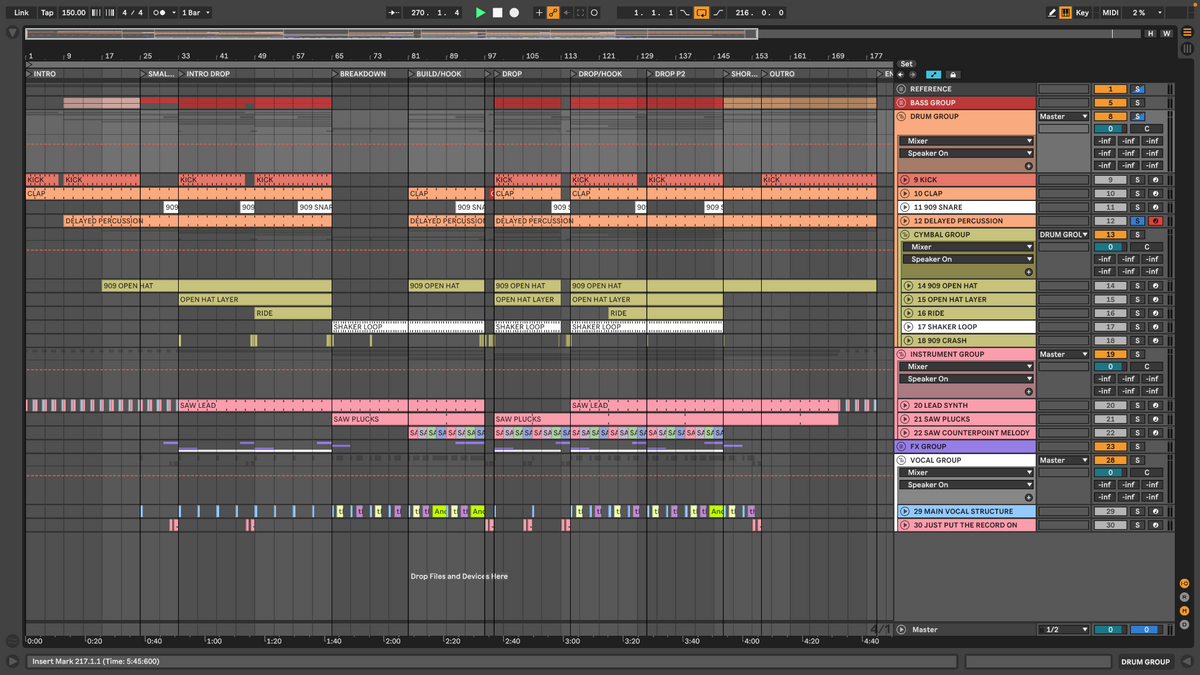This screenshot has height=675, width=1200.
Task: Adjust the DRUM GROUP pan slider
Action: point(1147,129)
